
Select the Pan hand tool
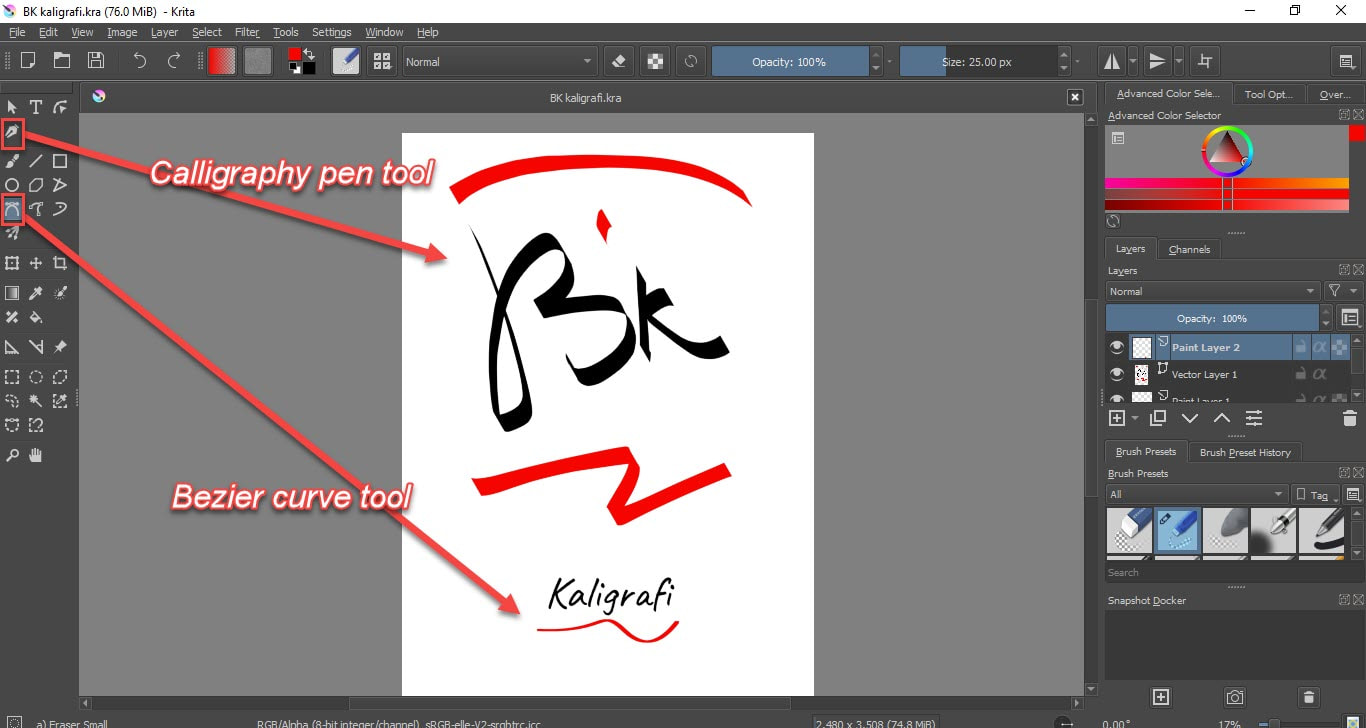pos(36,455)
